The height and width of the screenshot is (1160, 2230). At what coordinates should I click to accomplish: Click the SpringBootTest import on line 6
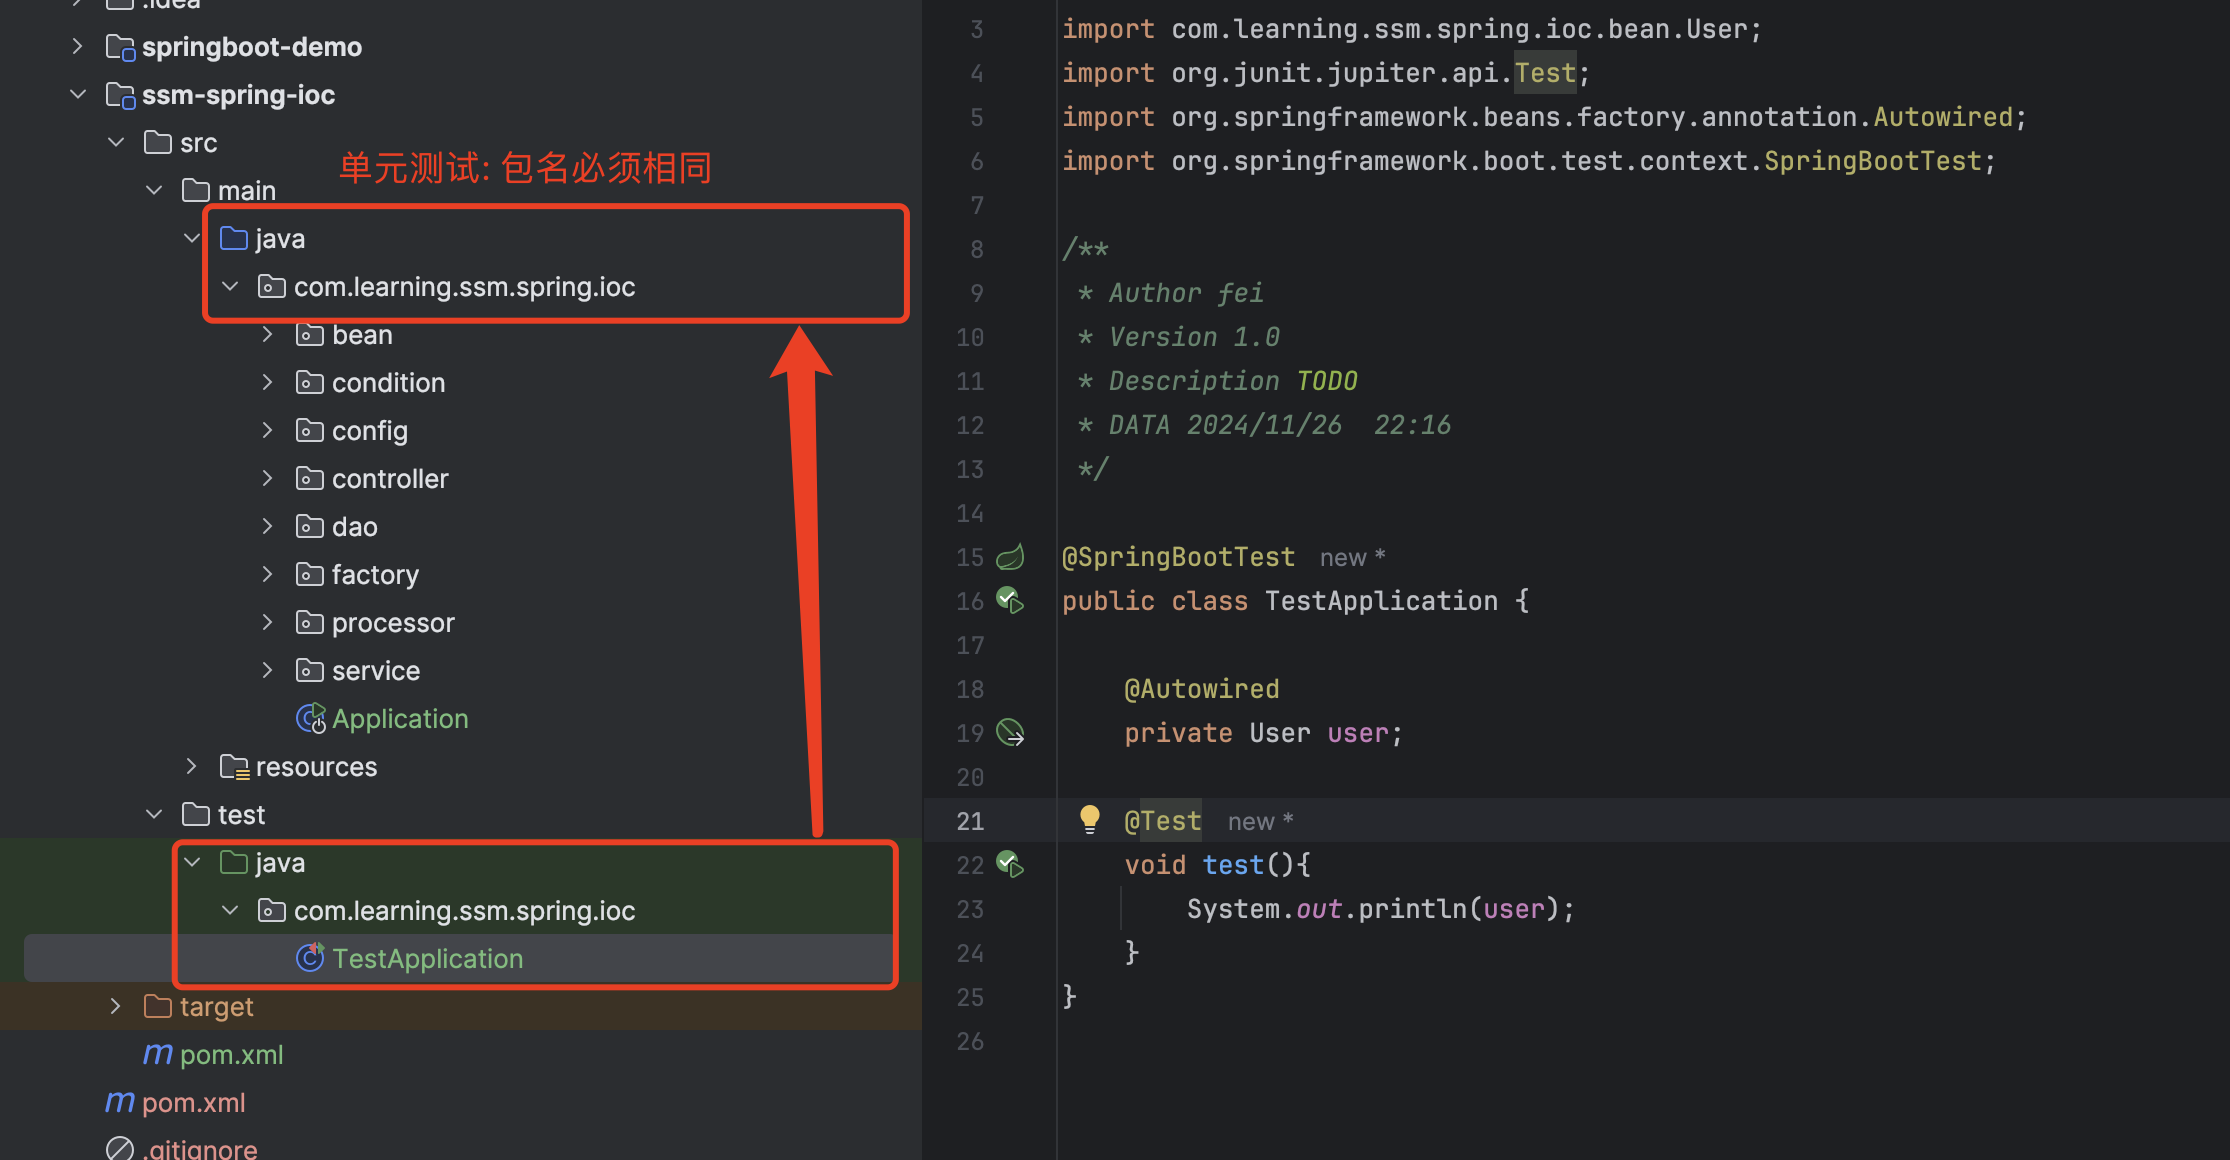[1872, 161]
